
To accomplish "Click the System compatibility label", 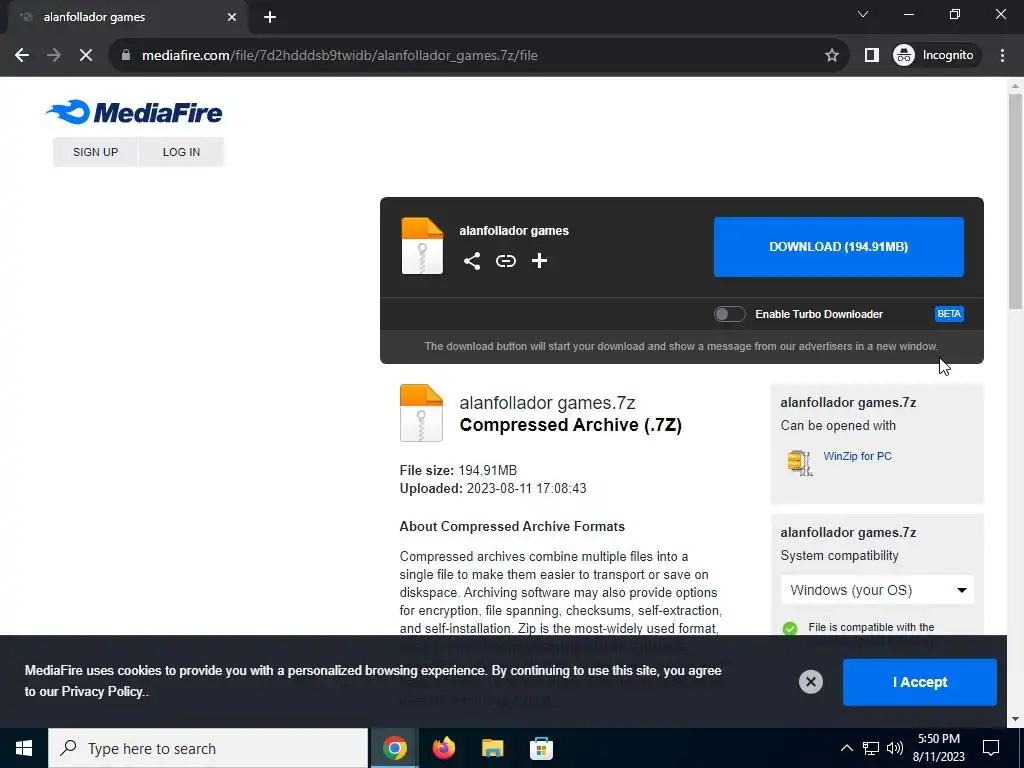I will tap(839, 556).
